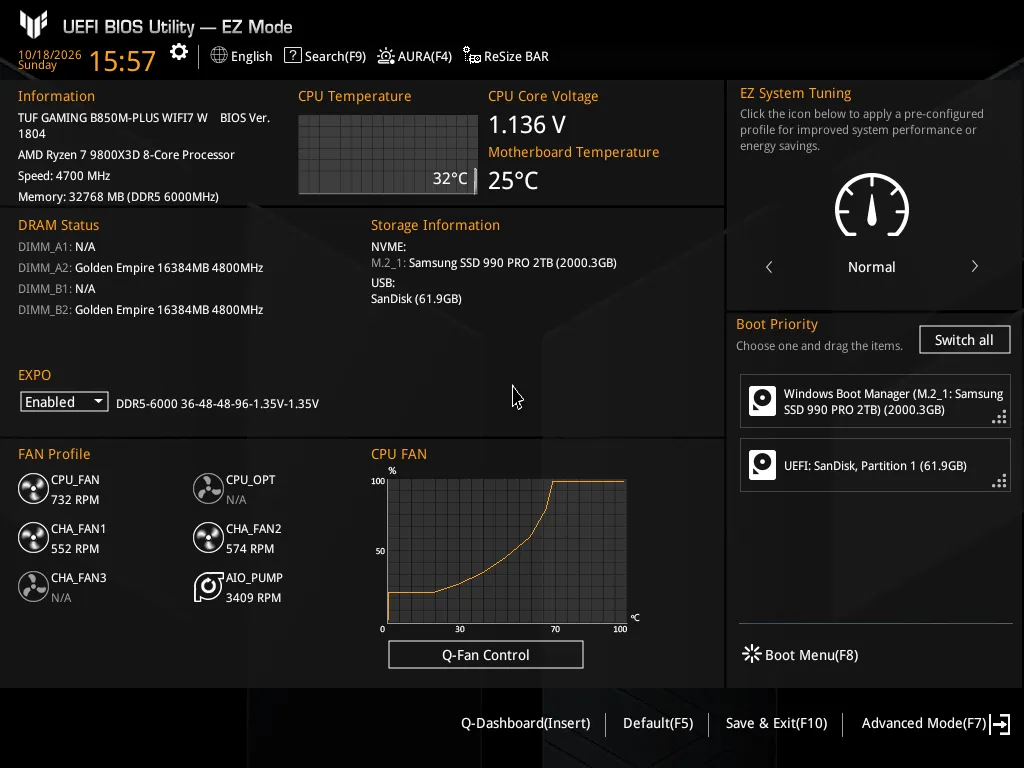The height and width of the screenshot is (768, 1024).
Task: Open the English language selector
Action: click(x=241, y=56)
